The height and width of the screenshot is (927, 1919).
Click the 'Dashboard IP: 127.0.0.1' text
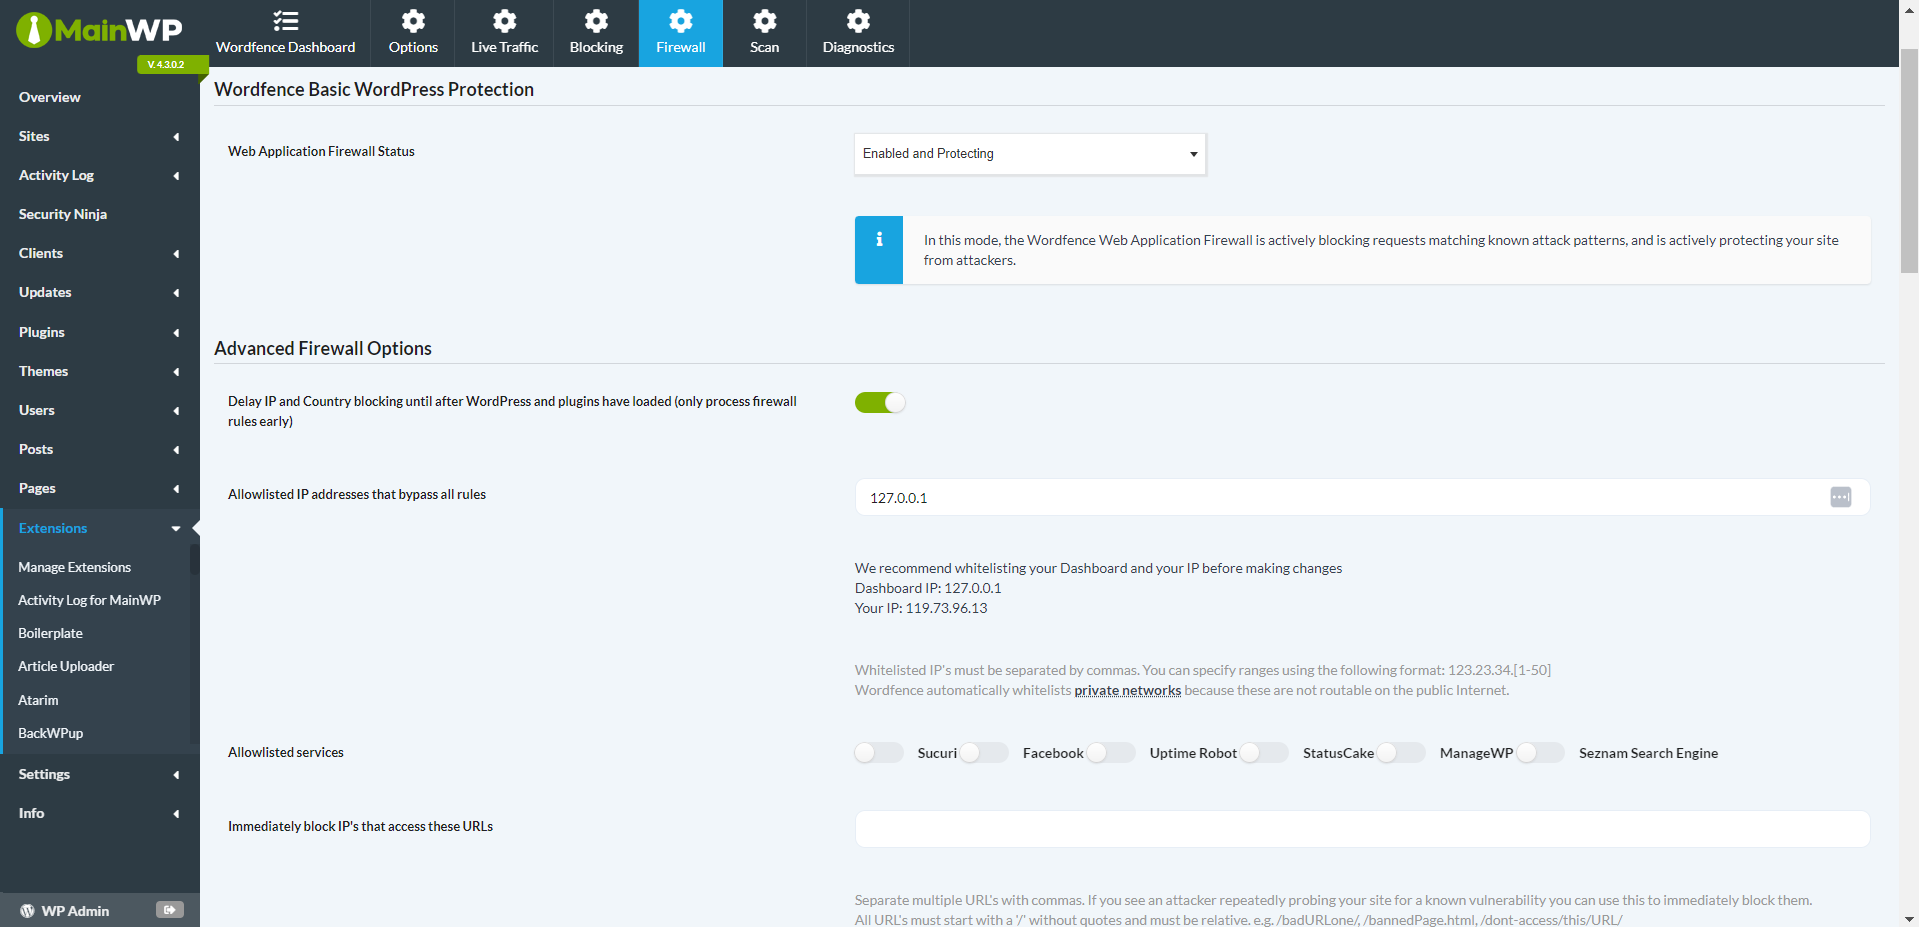928,588
